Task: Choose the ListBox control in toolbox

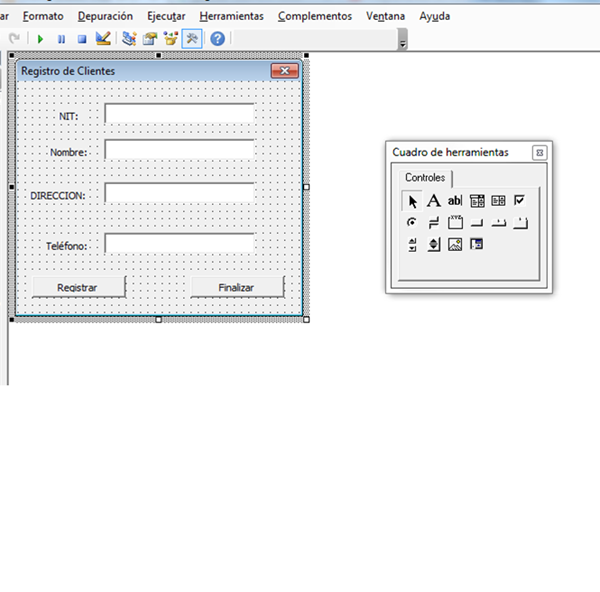Action: (498, 201)
